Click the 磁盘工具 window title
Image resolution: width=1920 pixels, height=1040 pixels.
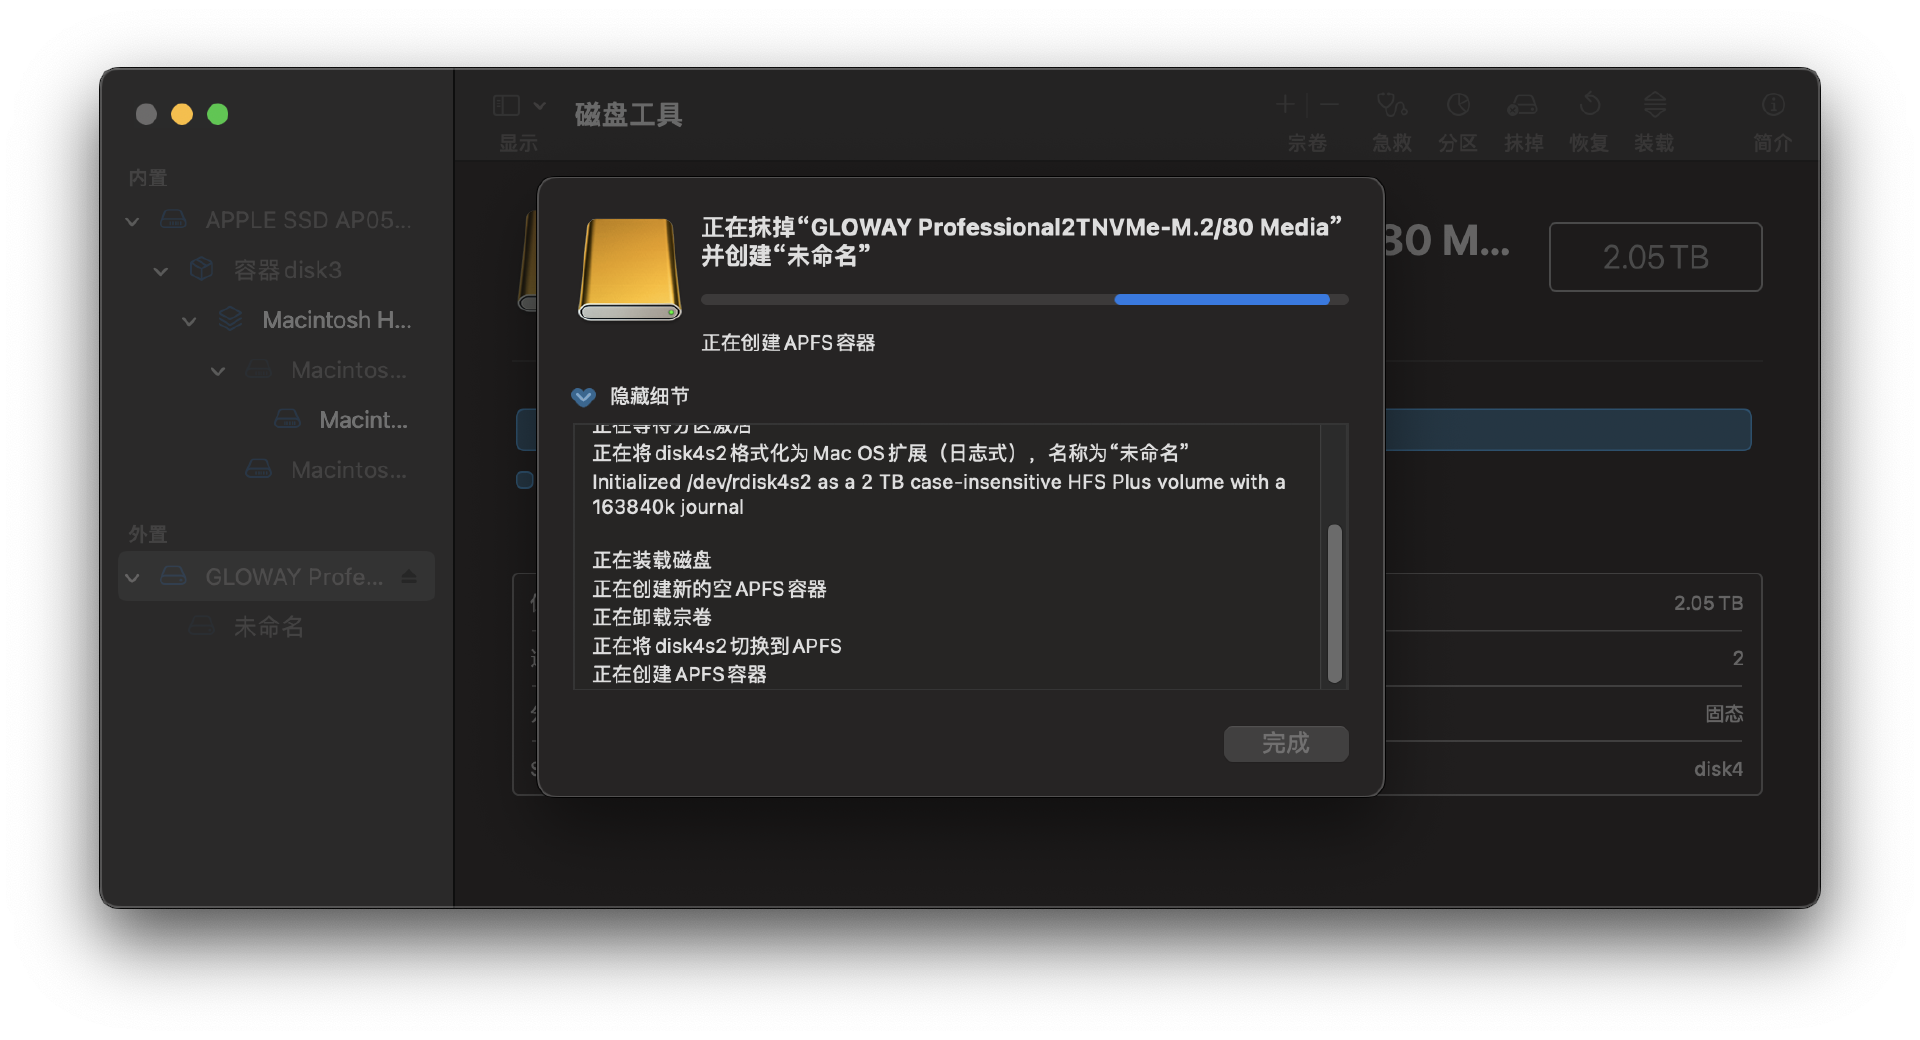pos(628,115)
